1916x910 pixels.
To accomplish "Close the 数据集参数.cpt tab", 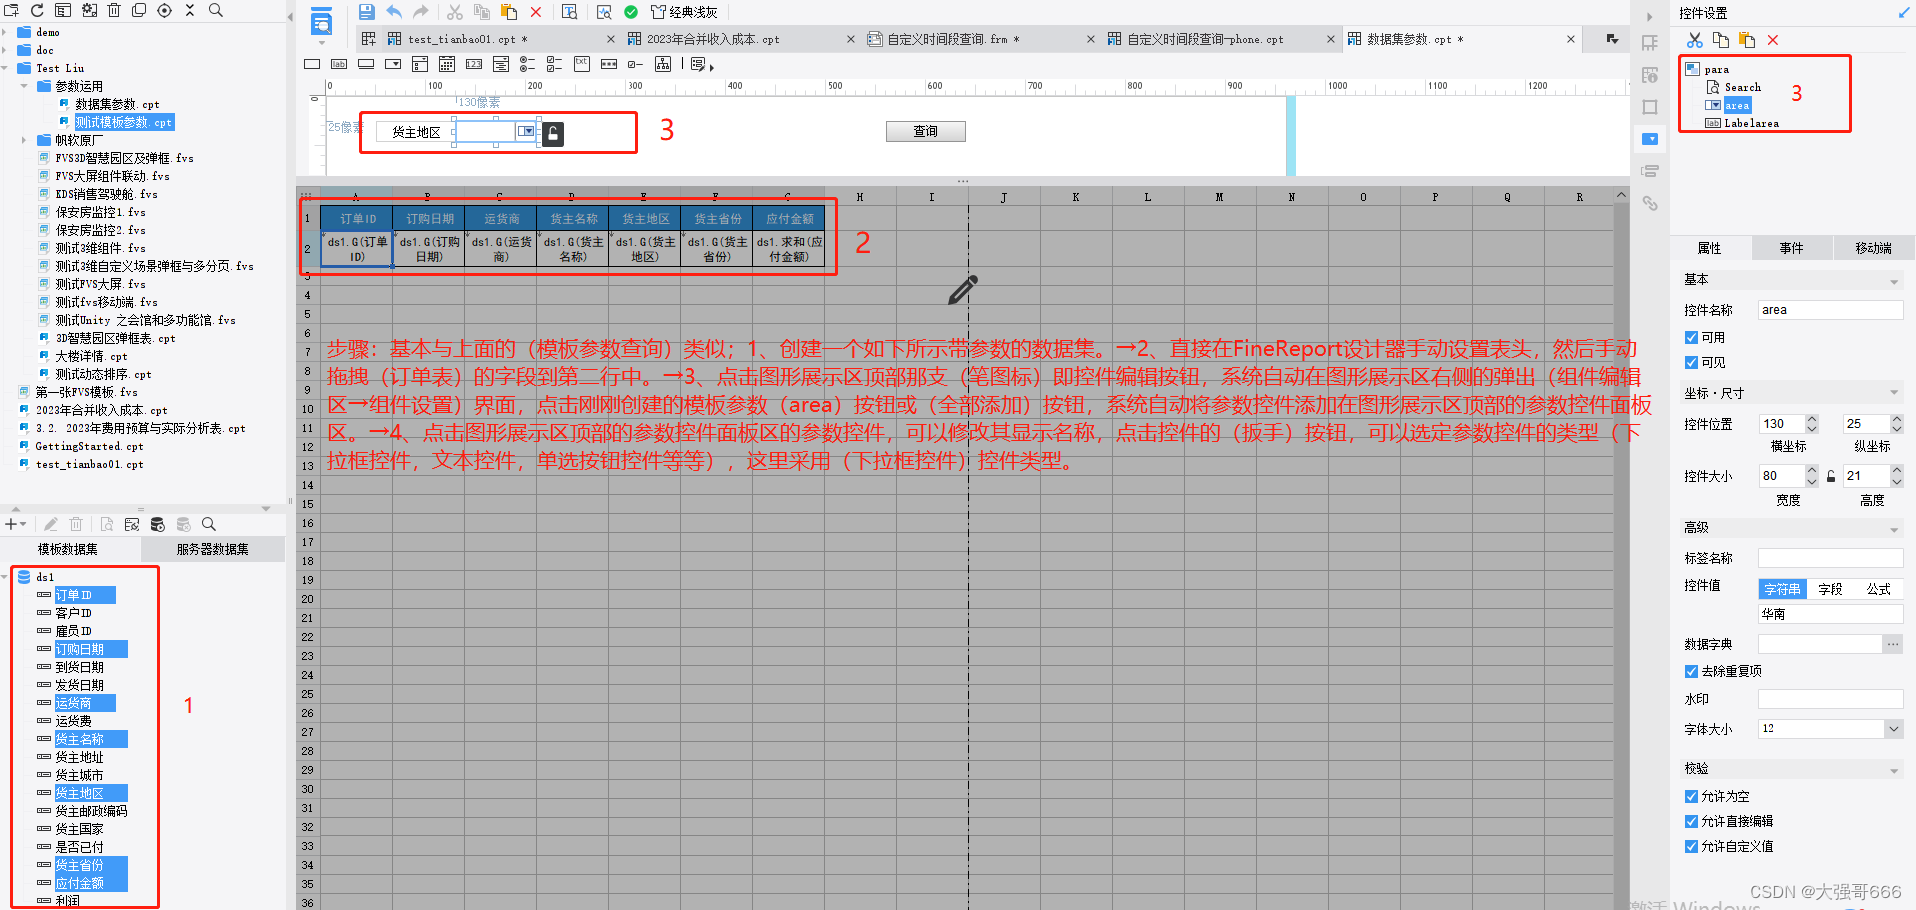I will click(1571, 39).
